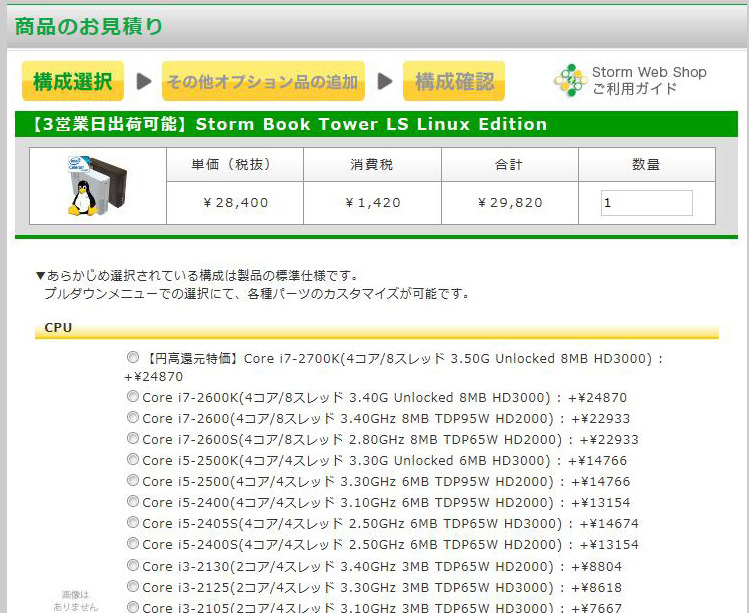Click the ¥29,820 total cell
The width and height of the screenshot is (749, 613).
pos(510,203)
